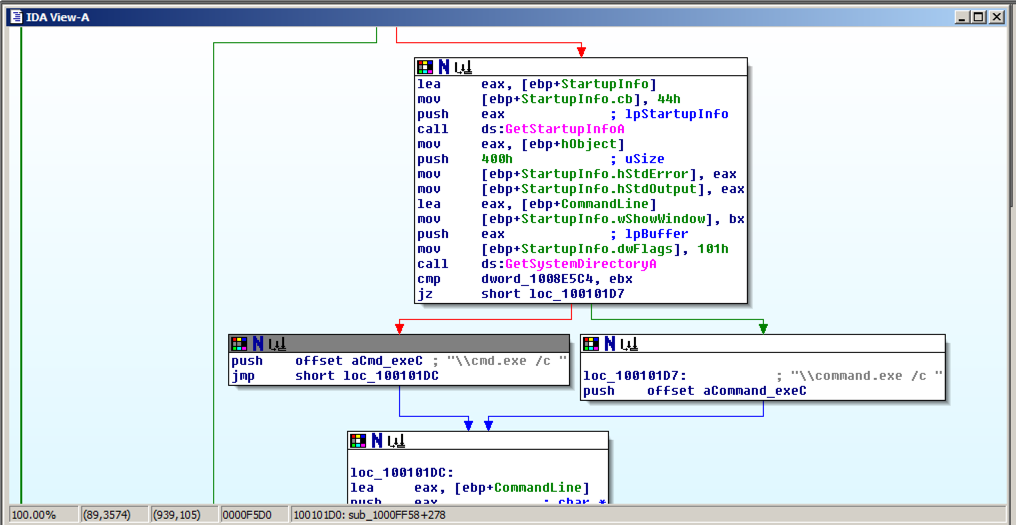
Task: Click the StartupInfo.hStdError mov line
Action: coord(577,174)
